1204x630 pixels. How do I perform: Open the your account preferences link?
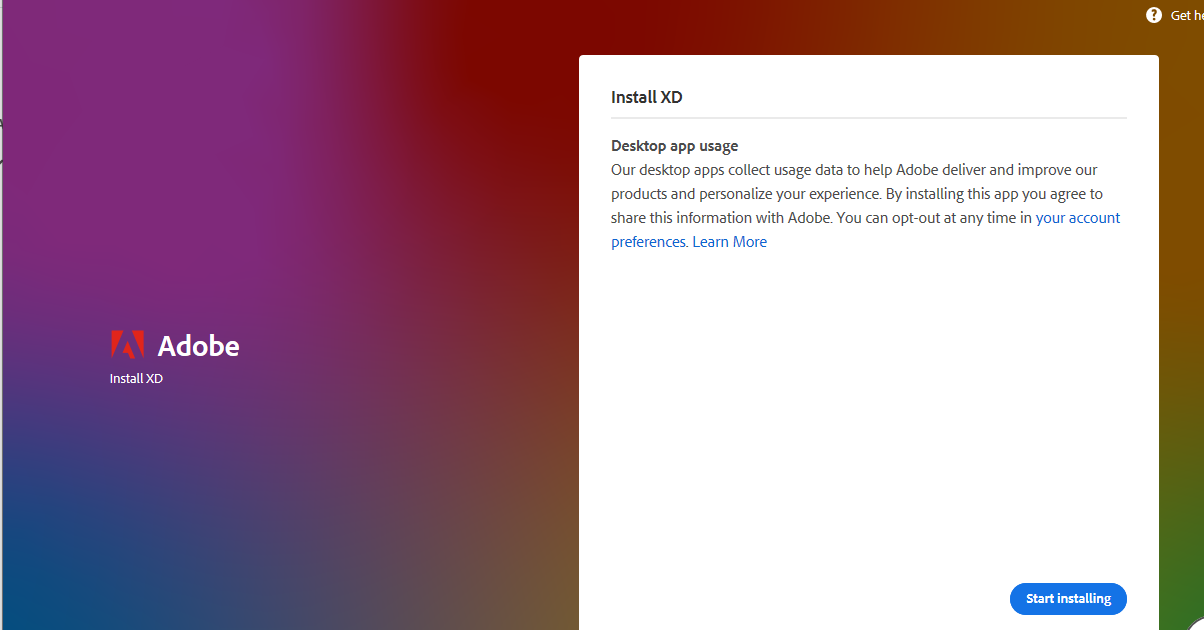pos(1078,218)
